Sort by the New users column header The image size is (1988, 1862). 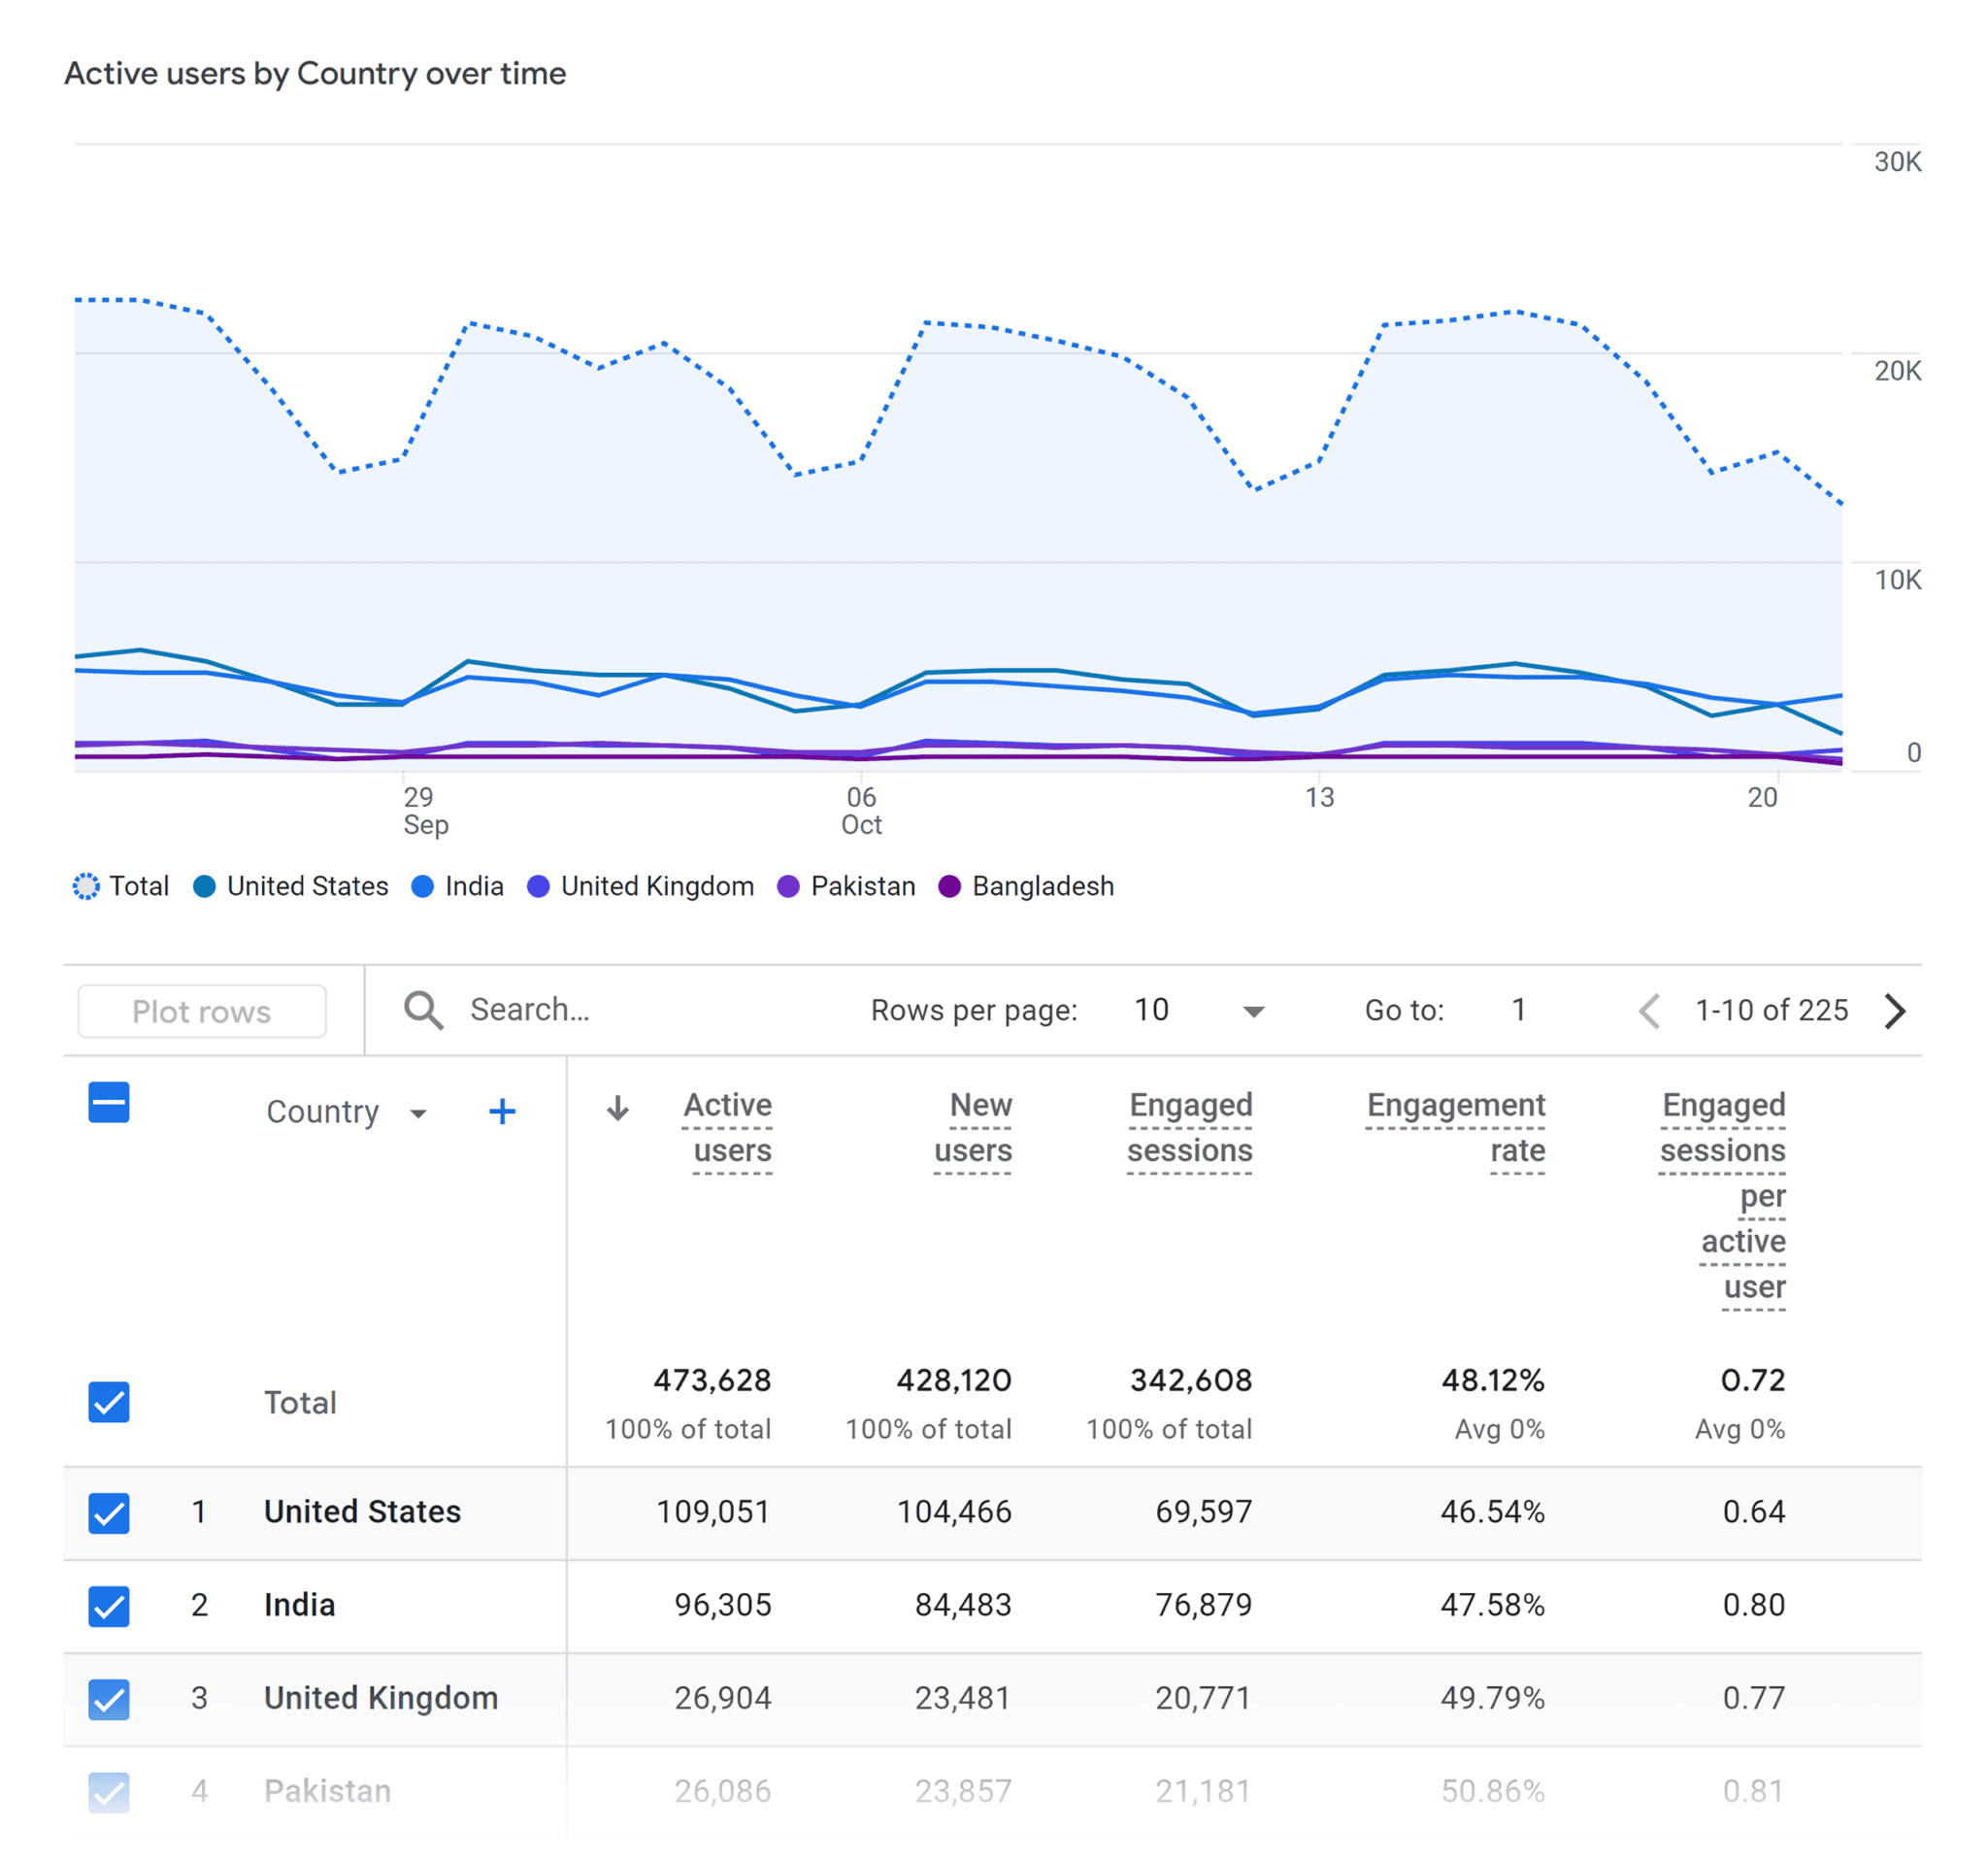pyautogui.click(x=973, y=1127)
